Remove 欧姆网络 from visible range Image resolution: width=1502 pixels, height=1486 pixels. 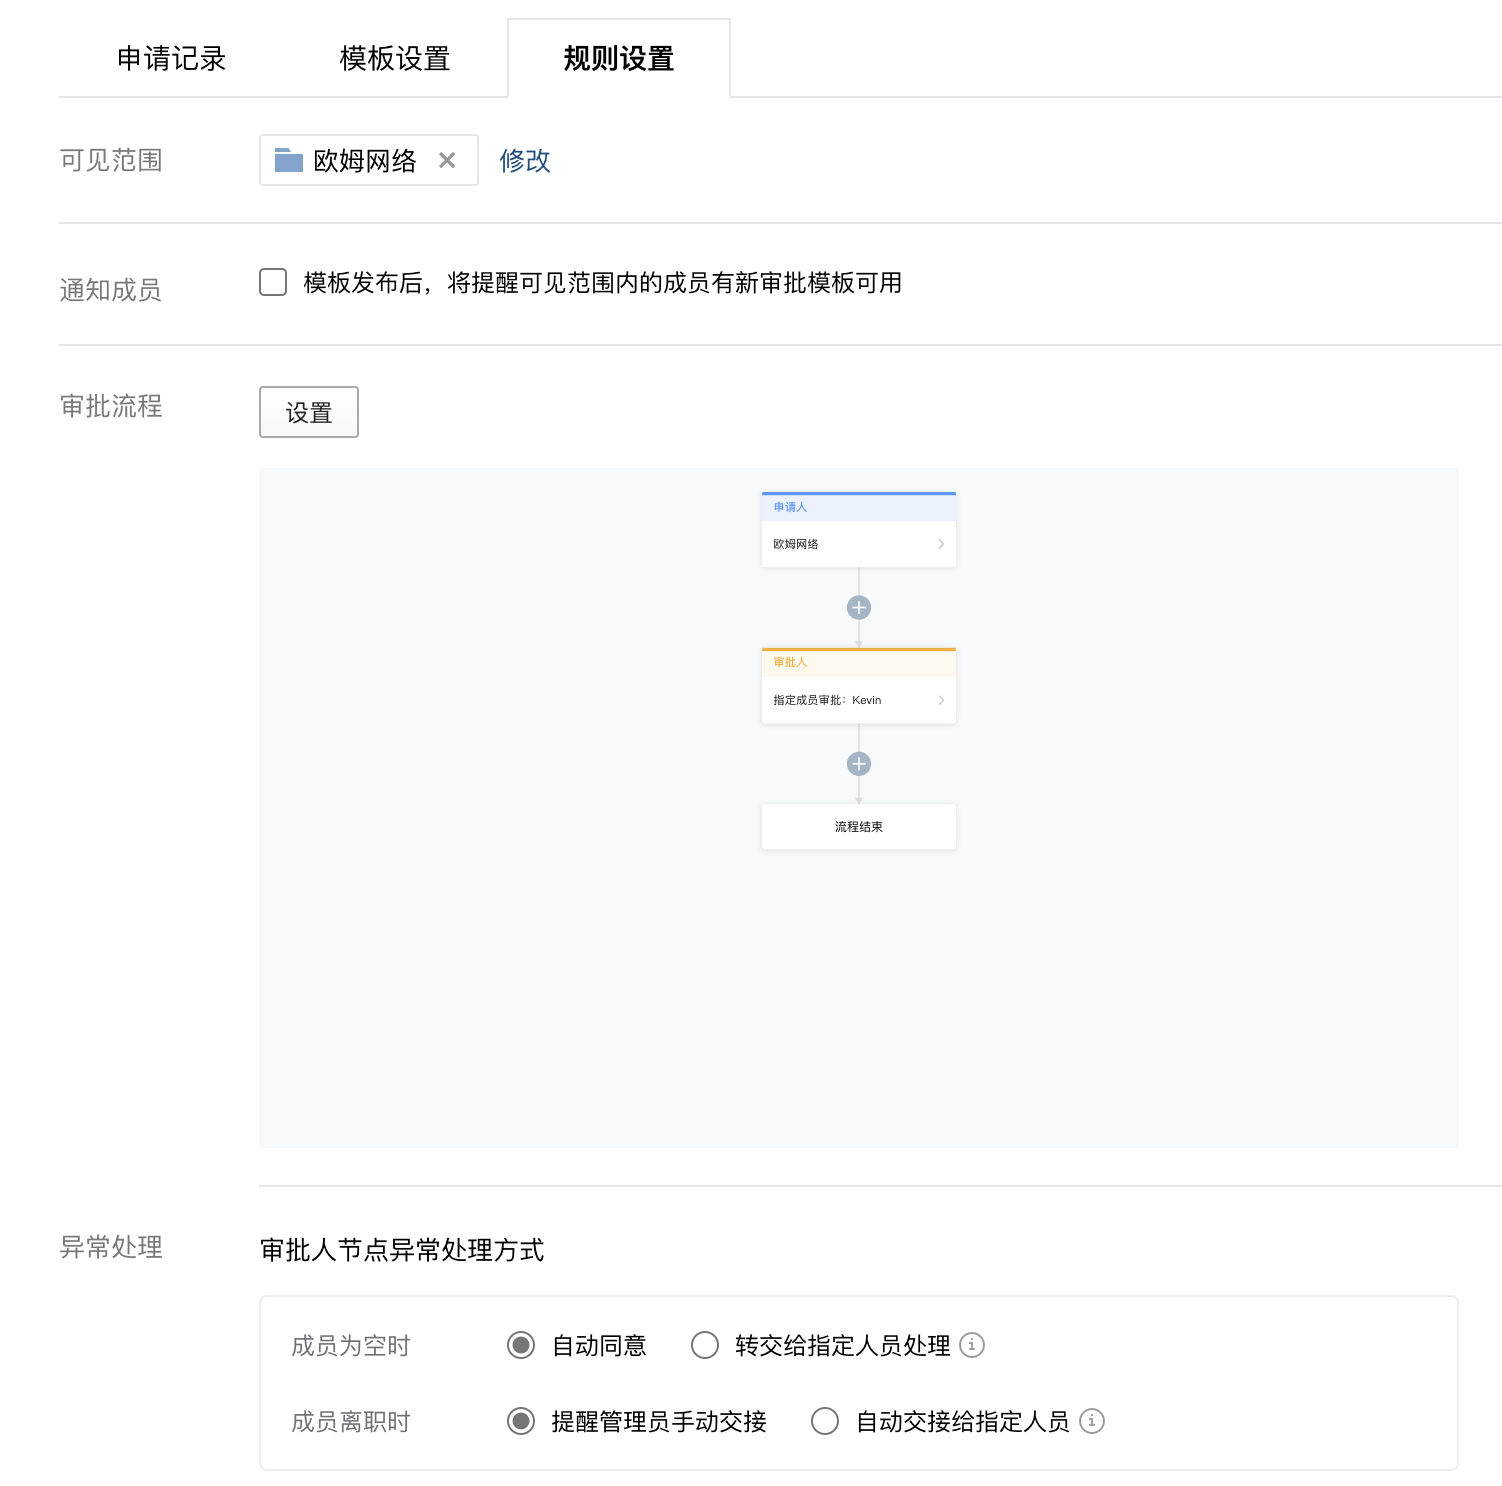447,160
